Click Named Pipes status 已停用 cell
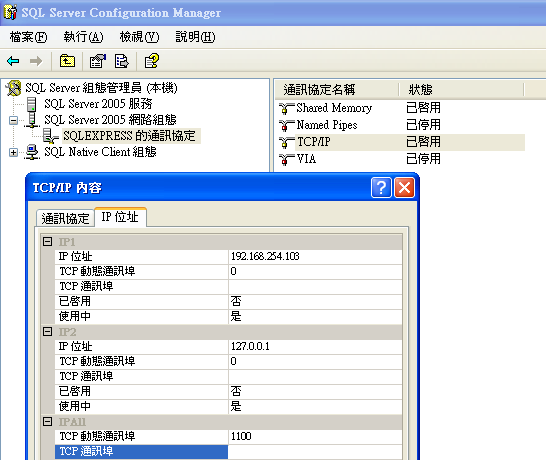Viewport: 546px width, 460px height. pos(423,125)
